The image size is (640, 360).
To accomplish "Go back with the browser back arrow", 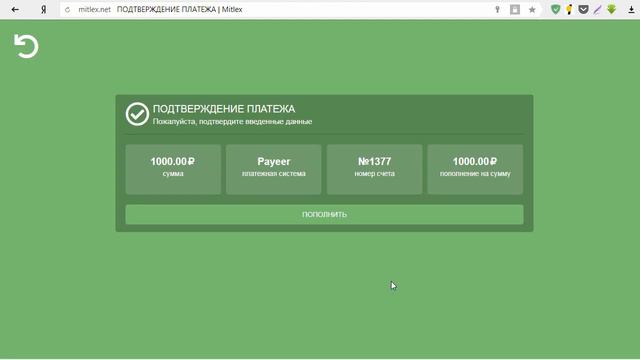I will [15, 9].
